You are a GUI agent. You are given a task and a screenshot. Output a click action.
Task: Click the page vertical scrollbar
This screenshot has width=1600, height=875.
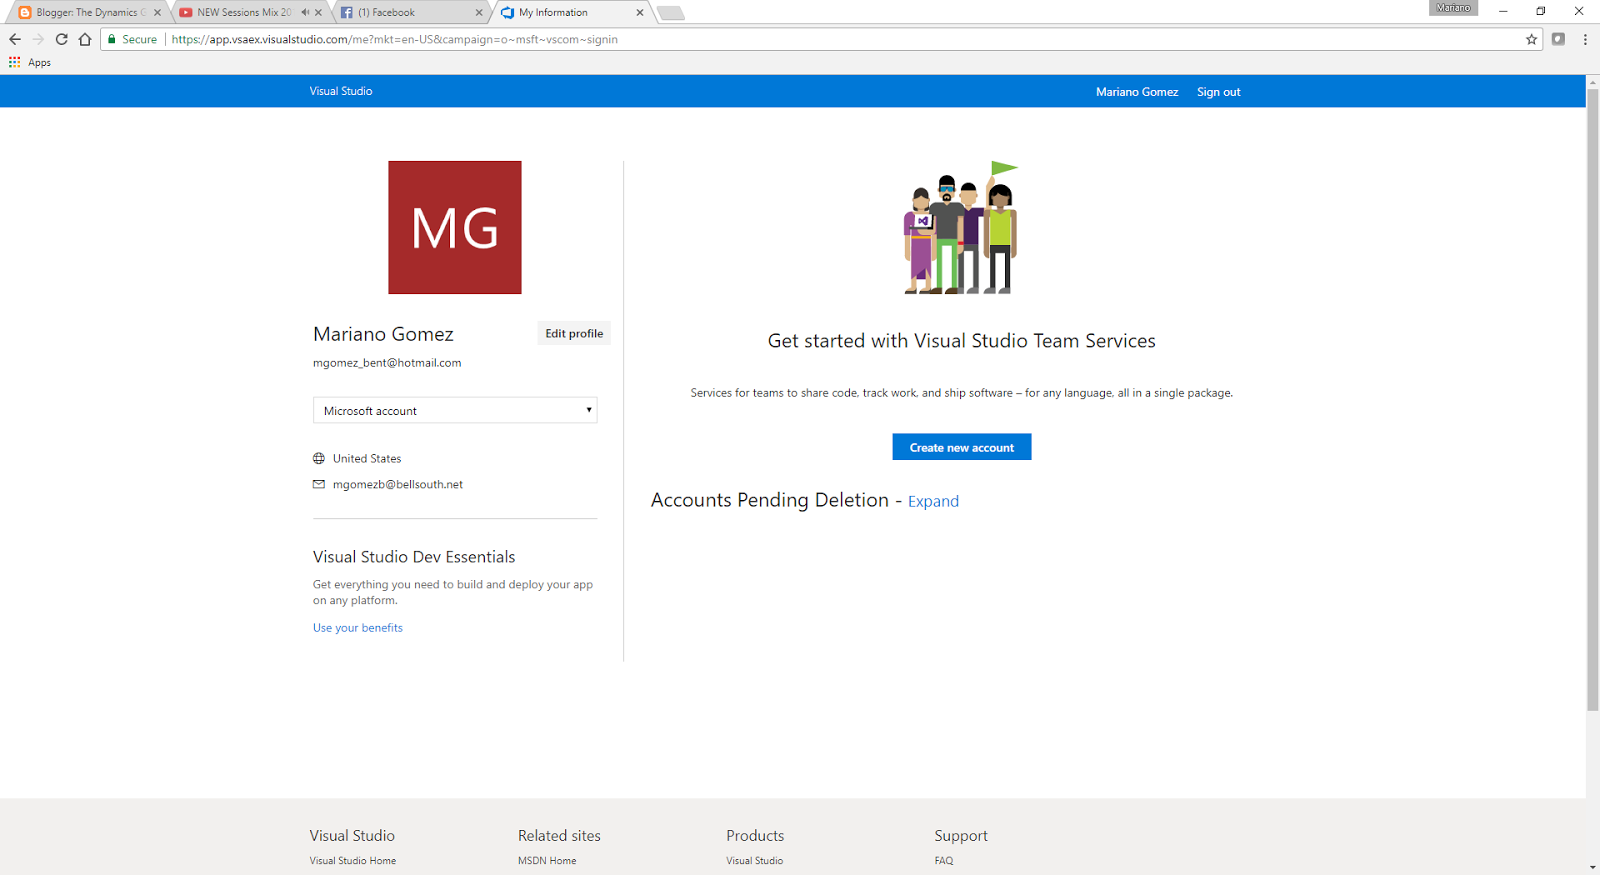(x=1592, y=400)
